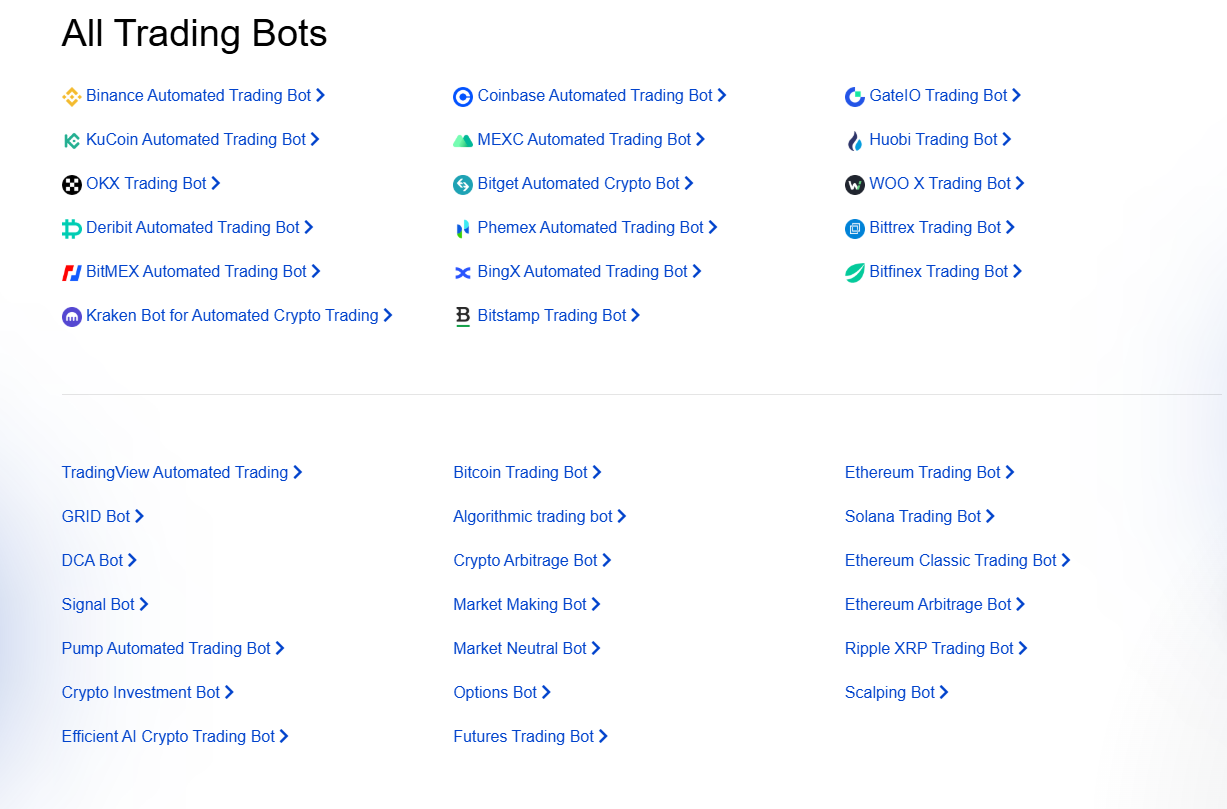Open Futures Trading Bot link
This screenshot has height=809, width=1227.
[x=530, y=737]
